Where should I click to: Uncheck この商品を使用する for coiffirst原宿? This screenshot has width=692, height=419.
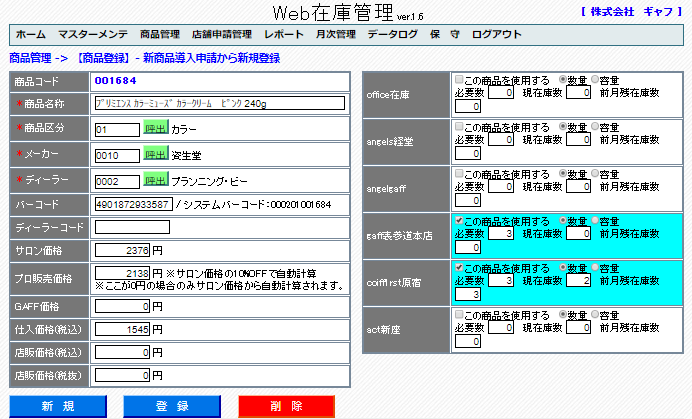tap(459, 268)
